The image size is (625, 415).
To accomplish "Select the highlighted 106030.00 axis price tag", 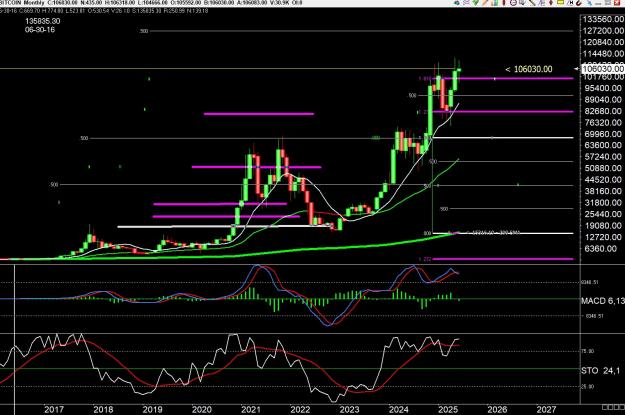I will click(x=603, y=69).
